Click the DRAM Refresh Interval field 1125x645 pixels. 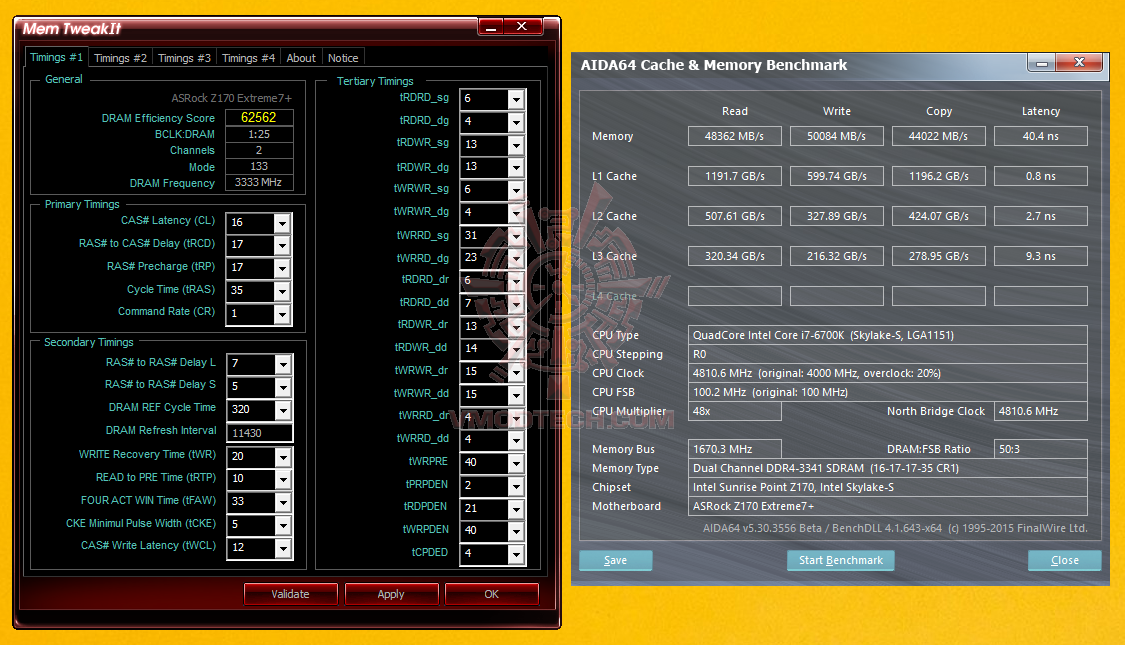coord(259,433)
